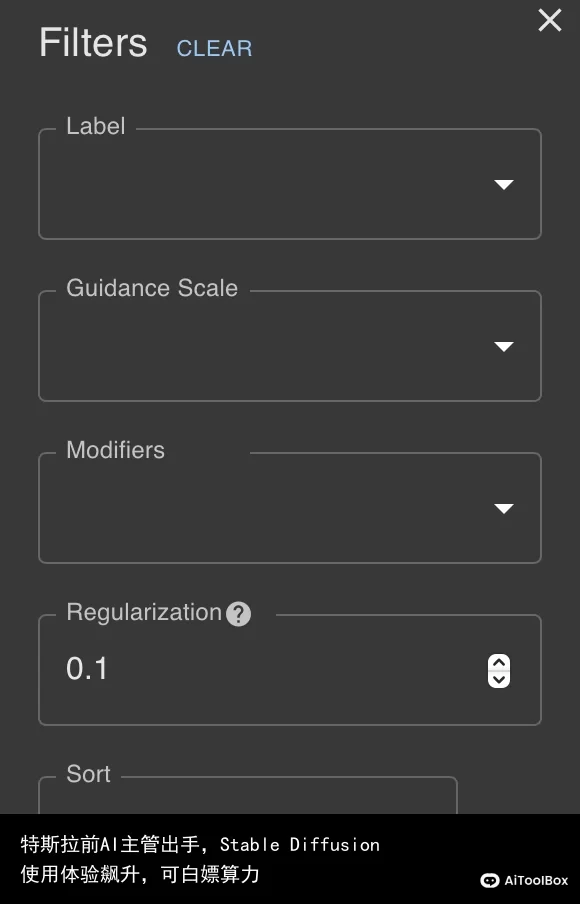Open the Sort dropdown box
Screen dimensions: 580x904
(x=248, y=796)
